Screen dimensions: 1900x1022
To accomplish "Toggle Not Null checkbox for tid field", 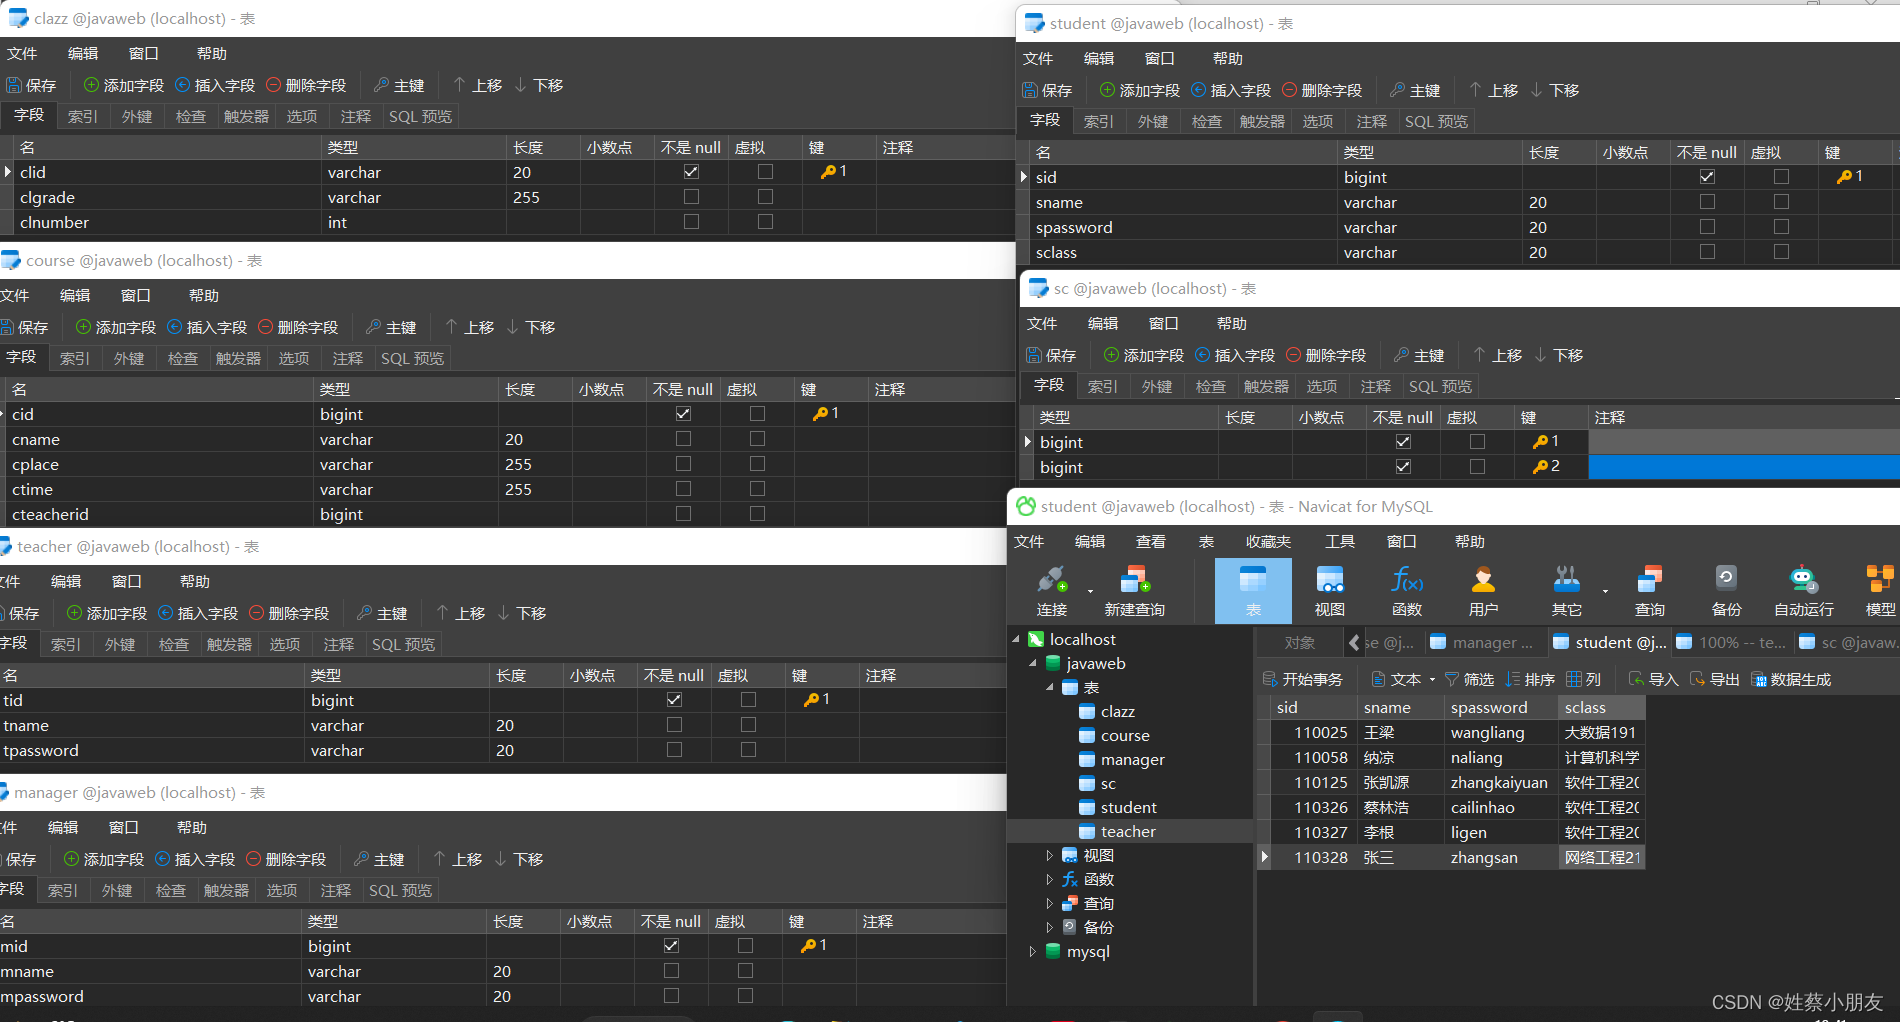I will click(674, 700).
